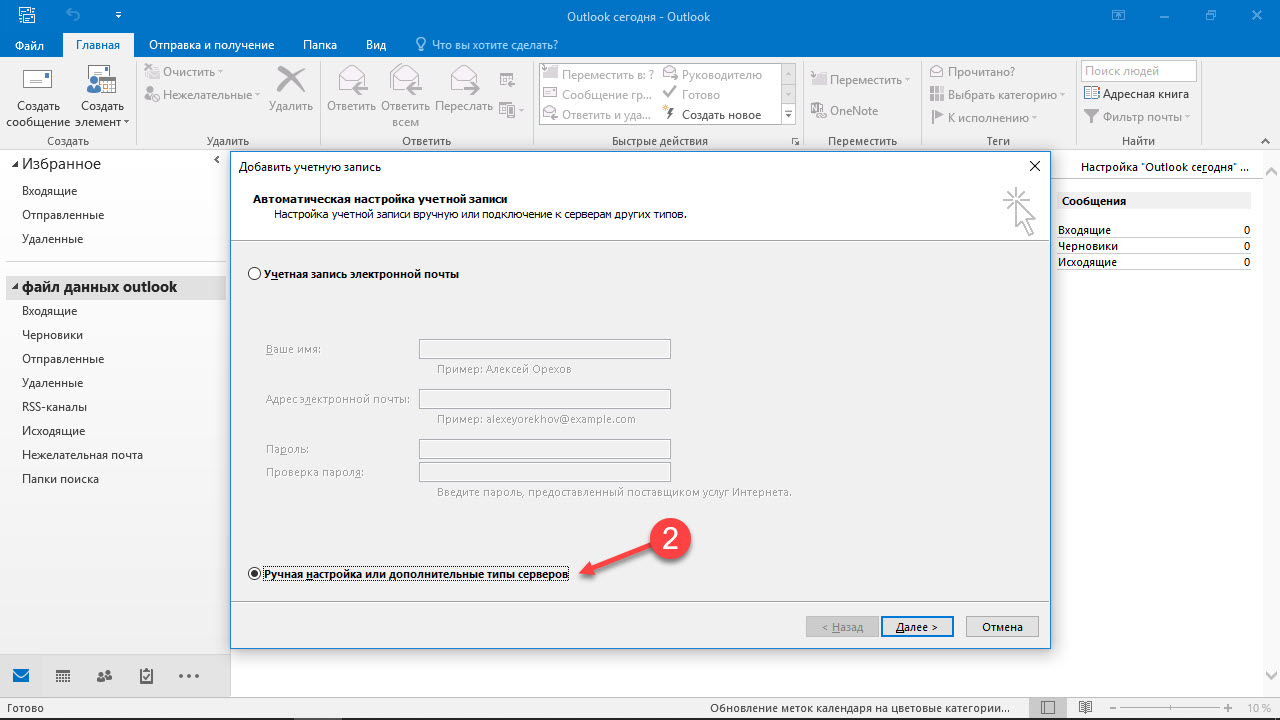Screen dimensions: 1280x720
Task: Open the View (Вид) tab
Action: (376, 45)
